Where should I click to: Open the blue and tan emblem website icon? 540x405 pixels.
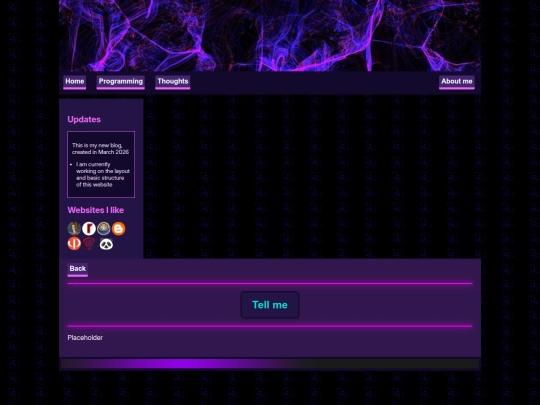pyautogui.click(x=104, y=229)
